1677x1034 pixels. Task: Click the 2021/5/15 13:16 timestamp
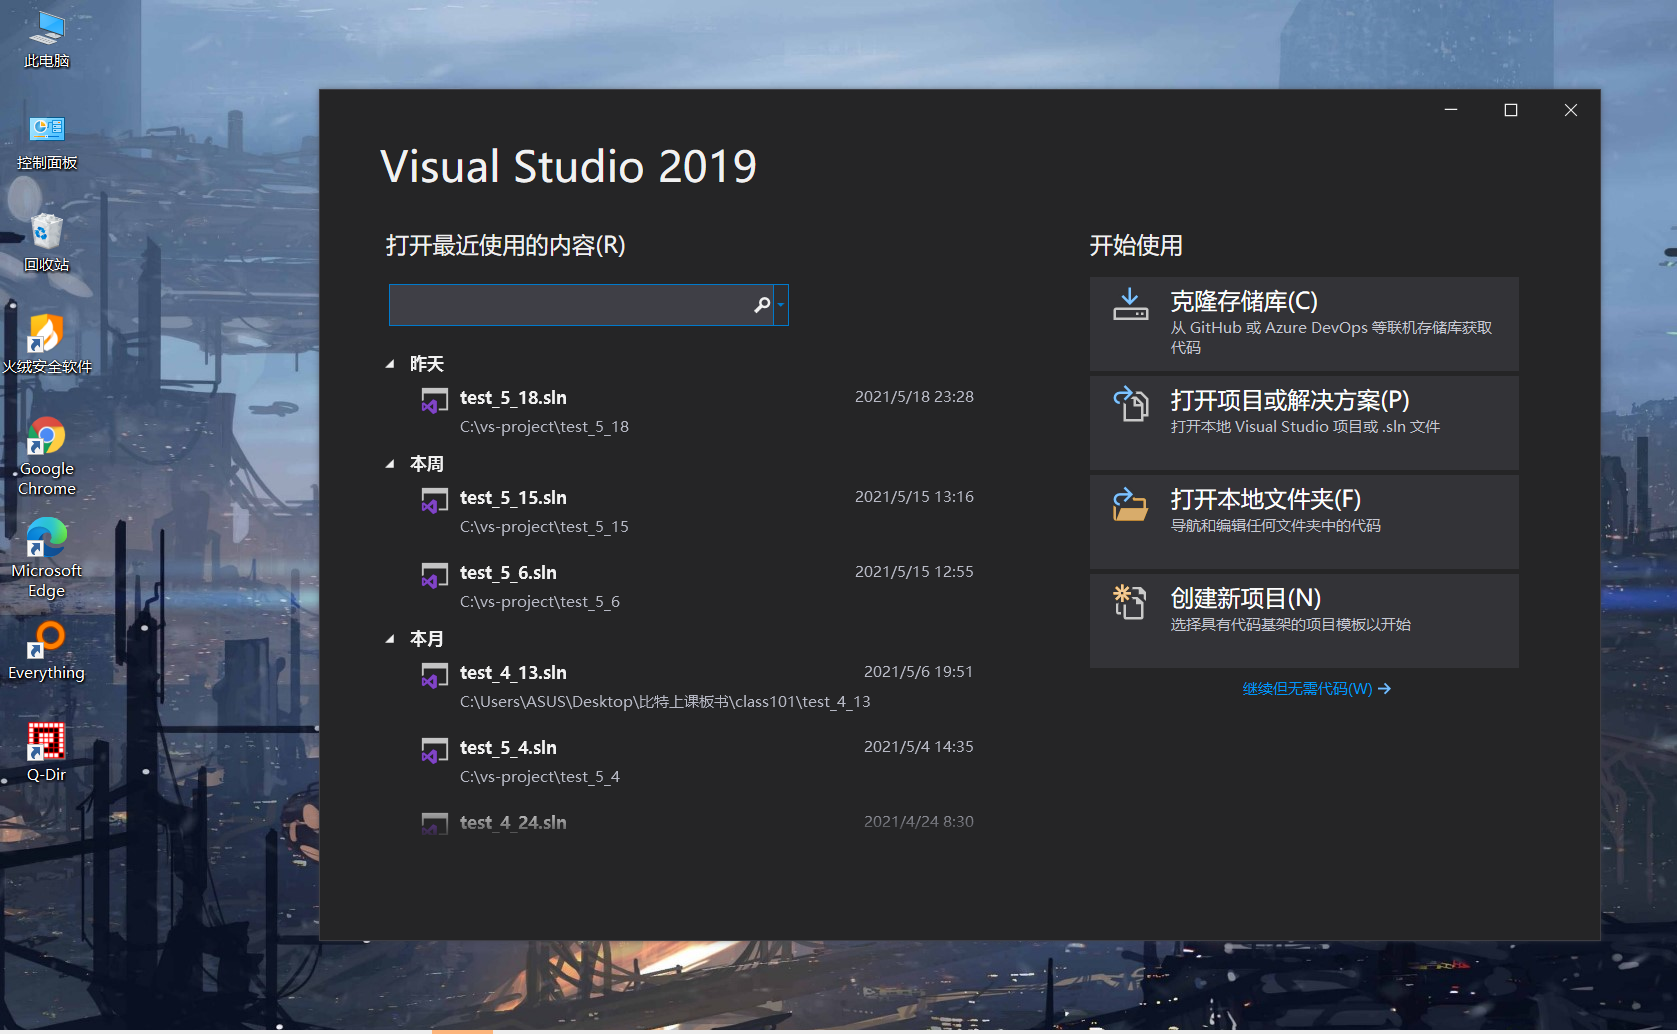point(914,497)
